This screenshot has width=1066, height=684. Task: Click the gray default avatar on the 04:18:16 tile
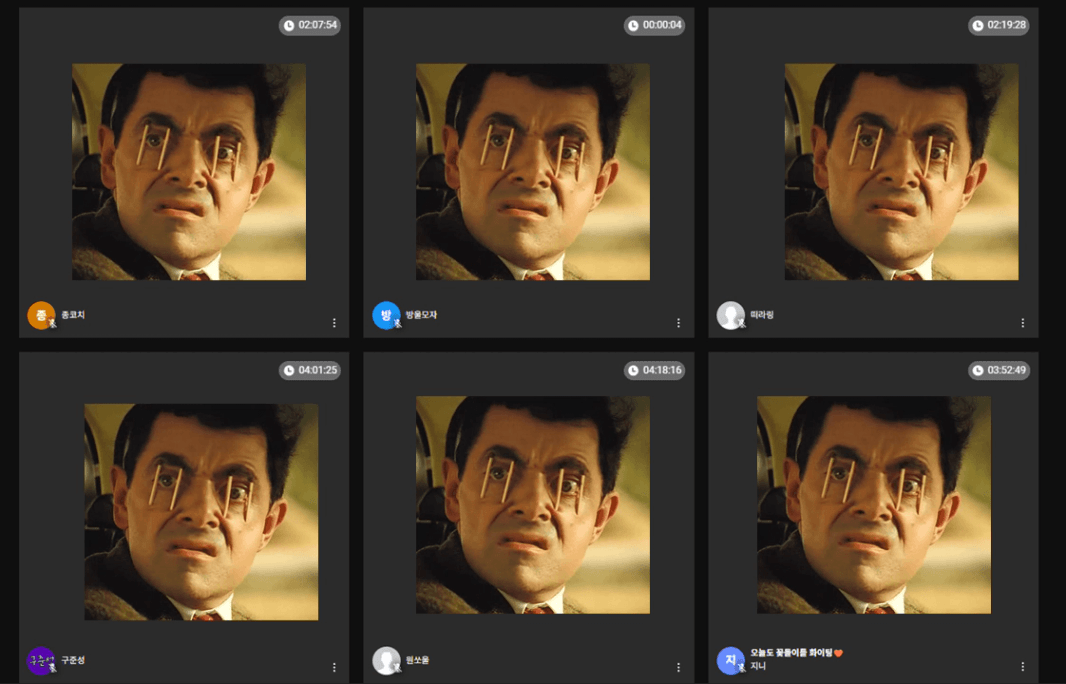pyautogui.click(x=386, y=660)
